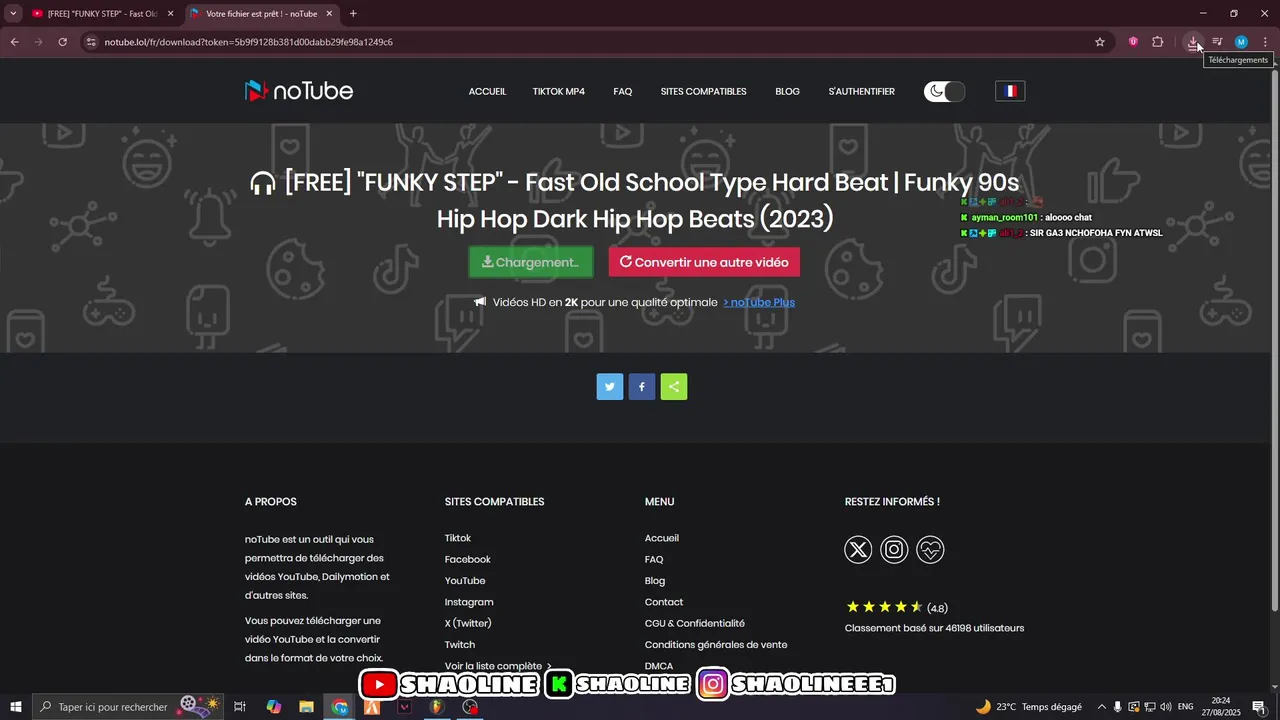The image size is (1280, 720).
Task: Open FAQ in the top nav
Action: click(x=623, y=91)
